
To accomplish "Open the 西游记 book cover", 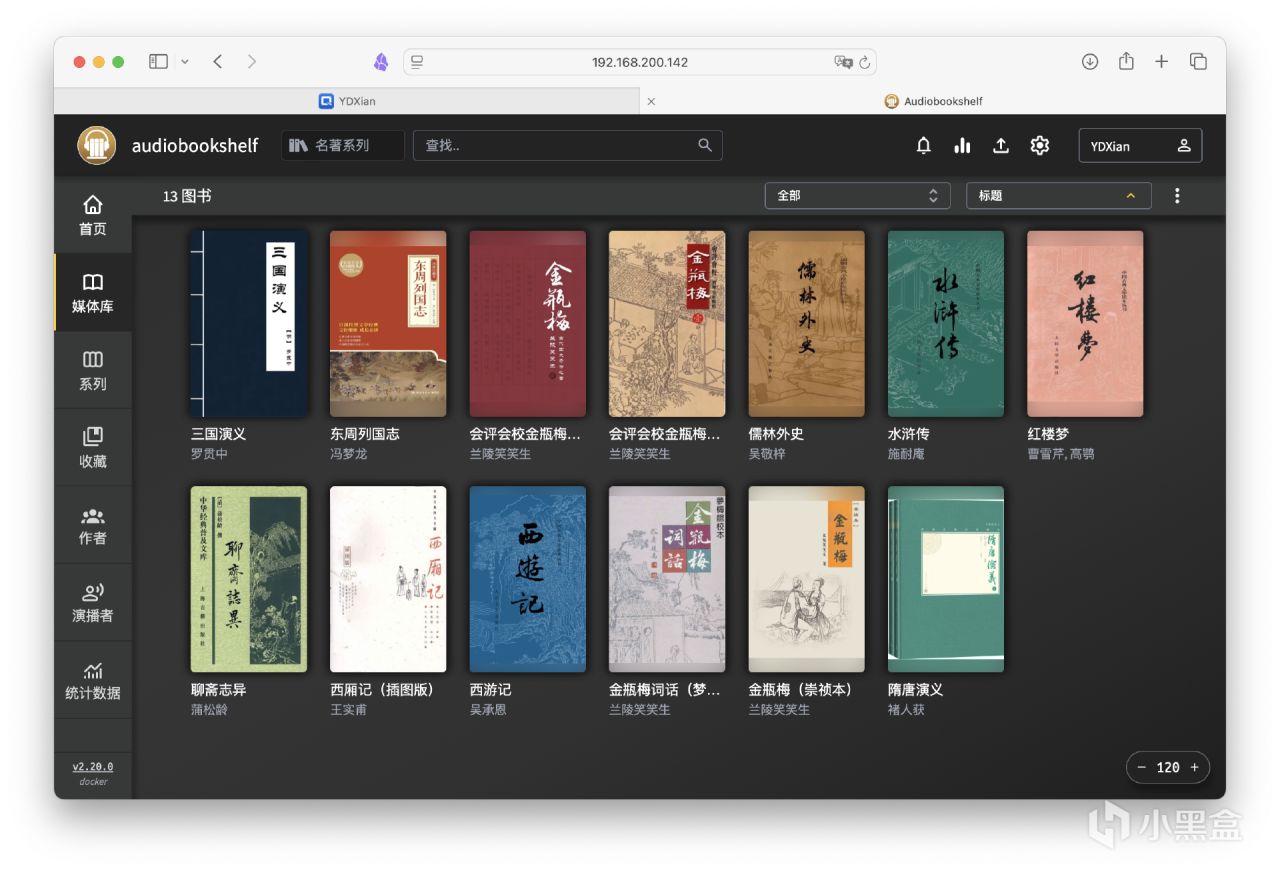I will 528,579.
